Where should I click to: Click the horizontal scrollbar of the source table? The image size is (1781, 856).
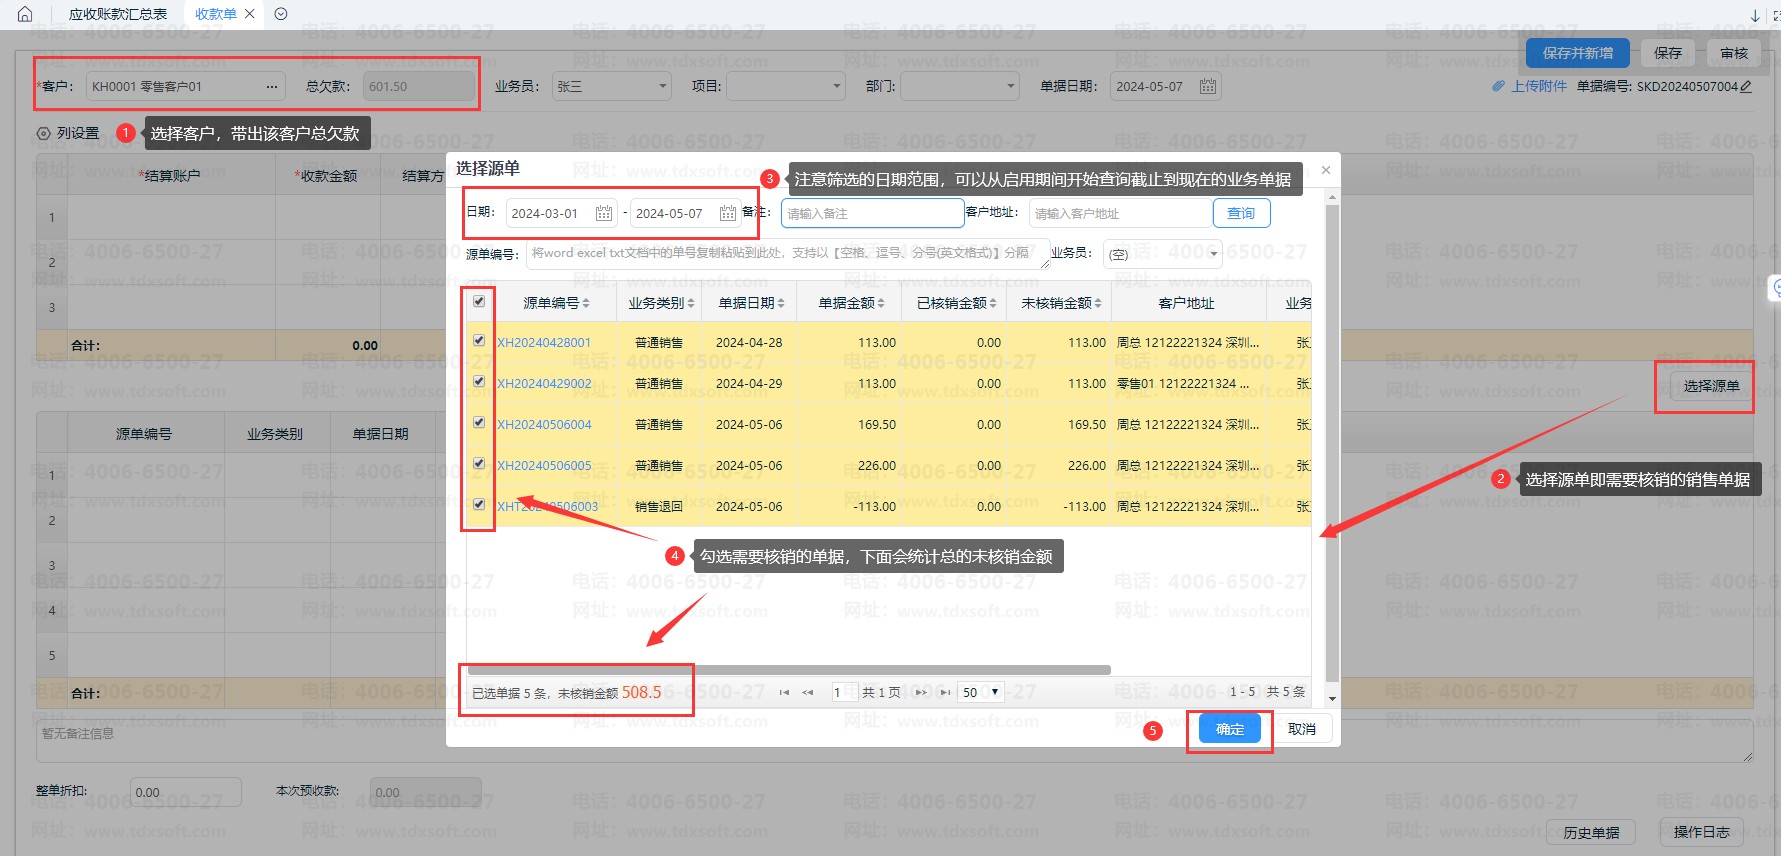788,670
